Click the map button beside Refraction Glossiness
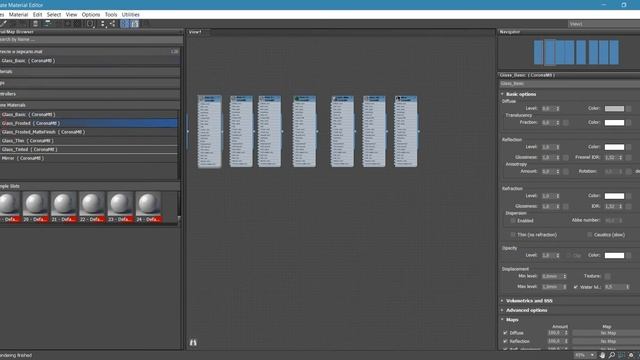 coord(566,206)
